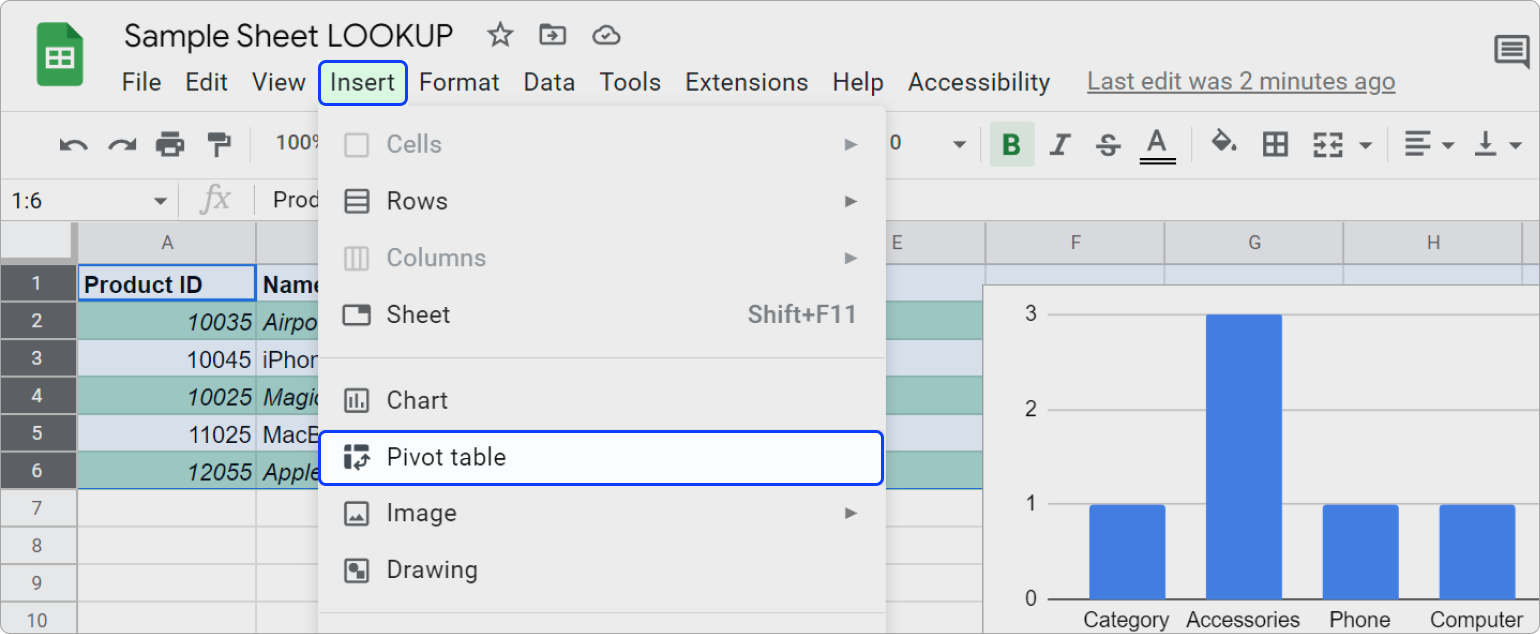Open the comment history icon

click(1510, 51)
